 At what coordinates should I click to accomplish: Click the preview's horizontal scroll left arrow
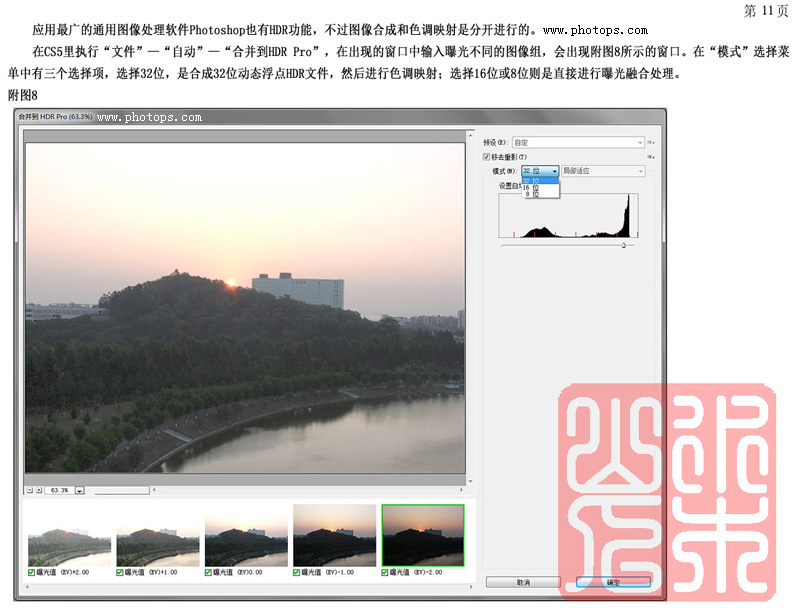(x=154, y=490)
